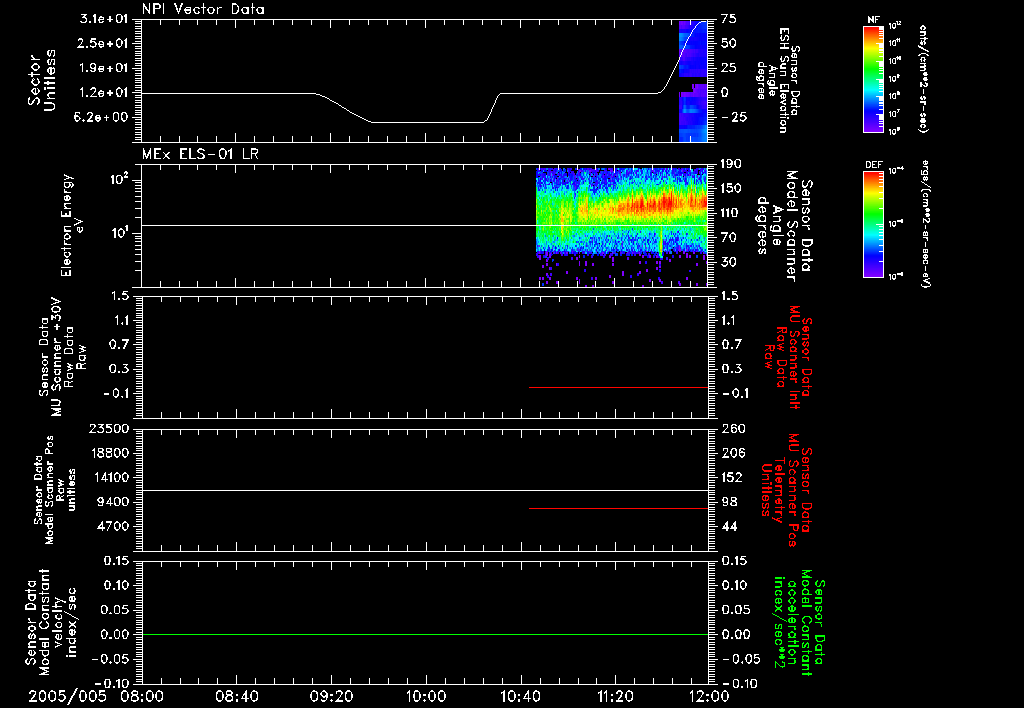Click the Model Scanner Angle degrees axis title
The width and height of the screenshot is (1024, 708).
pyautogui.click(x=784, y=226)
